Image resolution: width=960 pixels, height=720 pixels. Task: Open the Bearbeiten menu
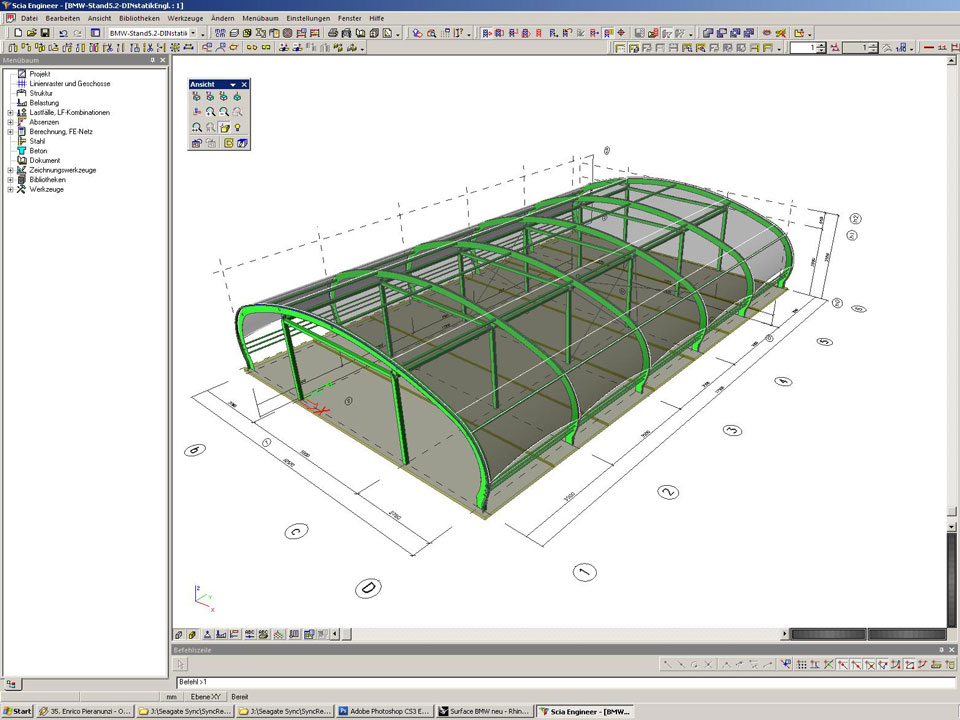pos(63,18)
